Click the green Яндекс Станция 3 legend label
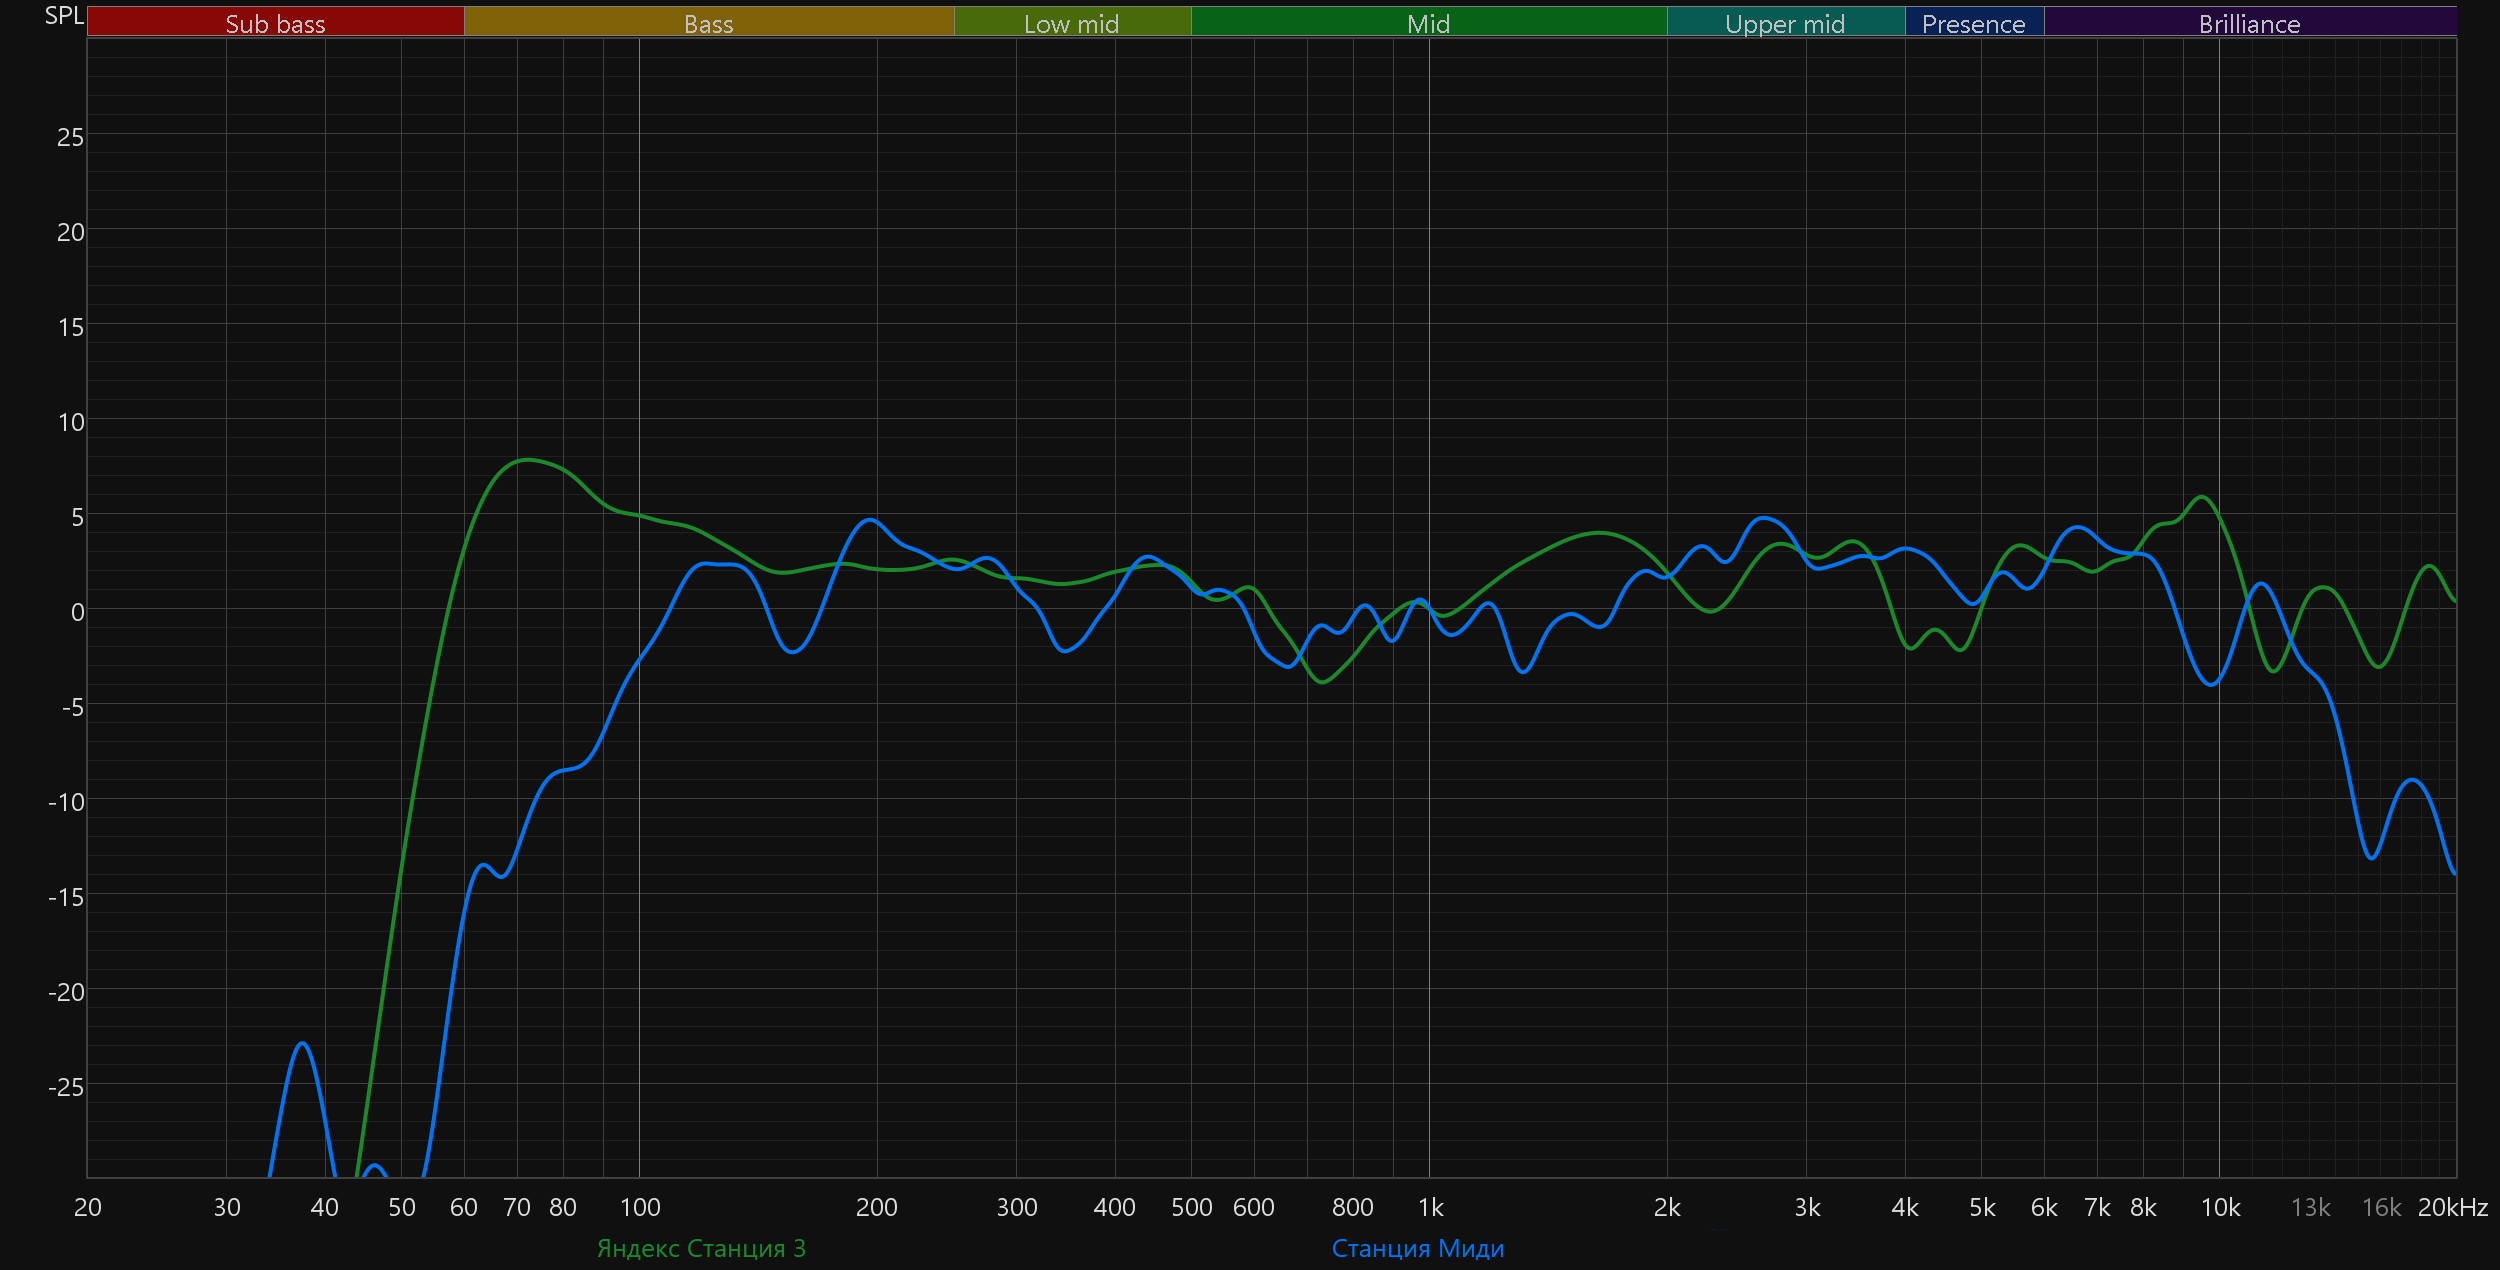 tap(701, 1249)
